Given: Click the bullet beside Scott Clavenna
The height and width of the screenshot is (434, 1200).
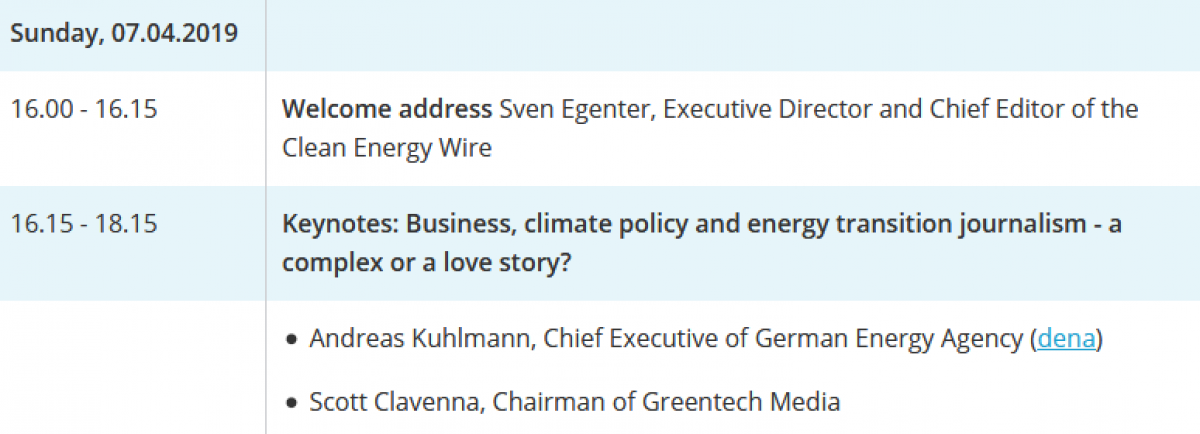Looking at the screenshot, I should click(x=292, y=404).
